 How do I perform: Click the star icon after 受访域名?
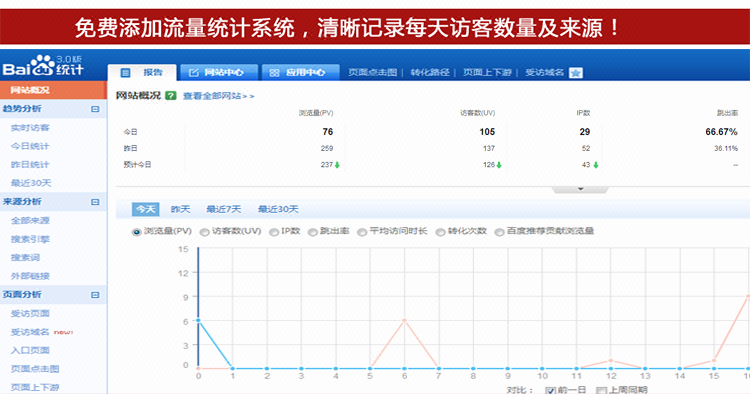click(576, 73)
